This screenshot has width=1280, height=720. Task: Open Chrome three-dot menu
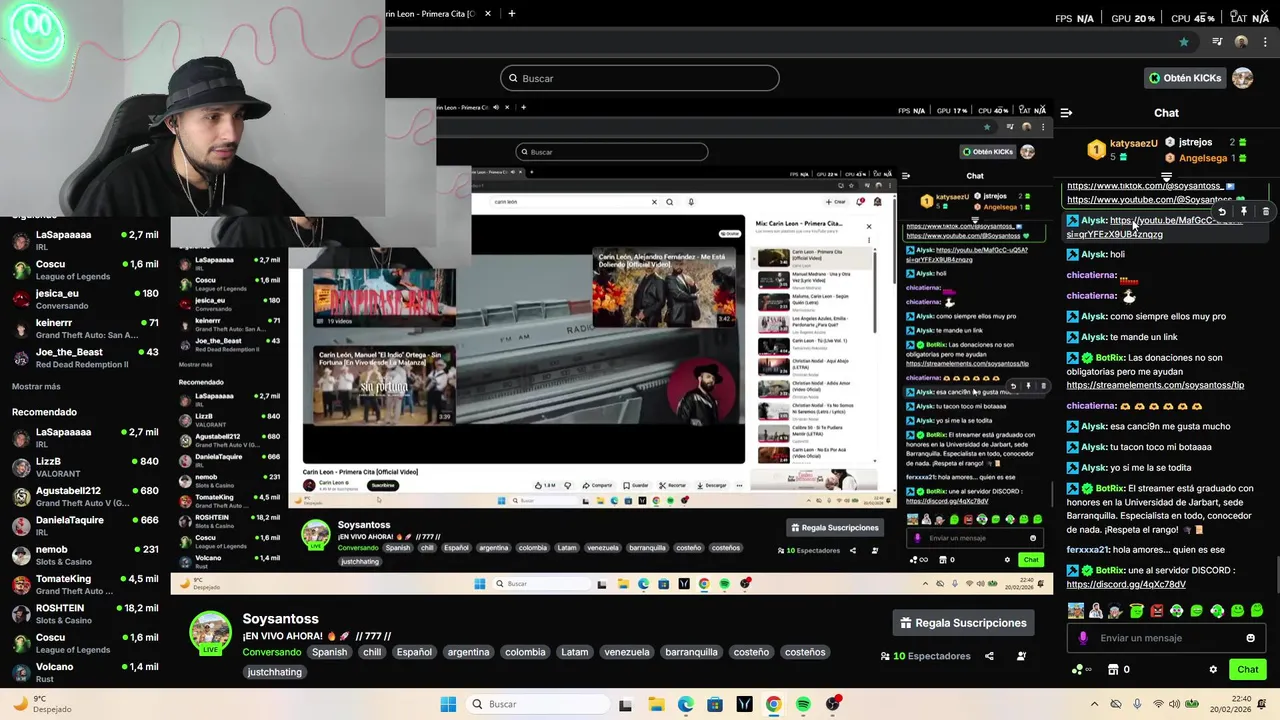[1264, 42]
